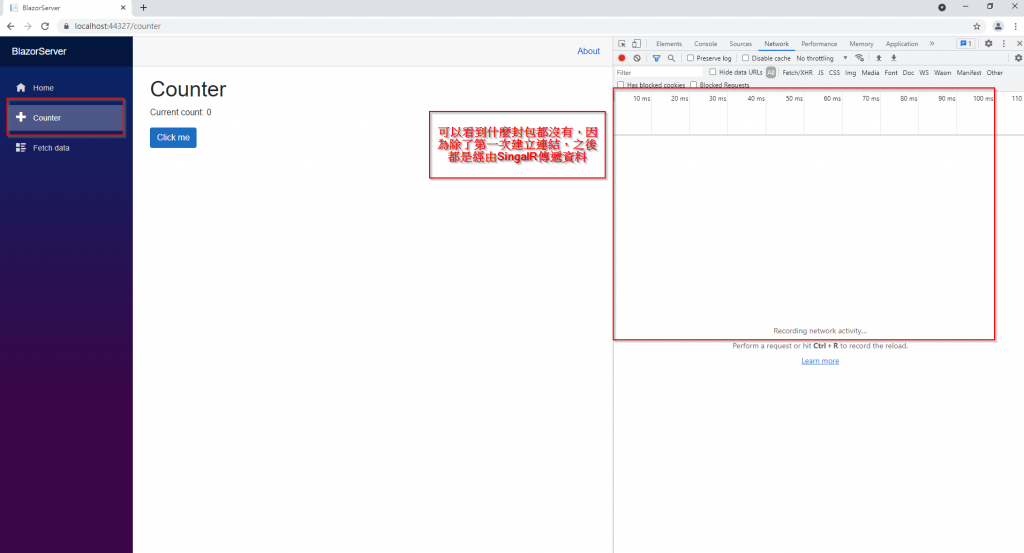Open the About link
The image size is (1024, 553).
588,51
